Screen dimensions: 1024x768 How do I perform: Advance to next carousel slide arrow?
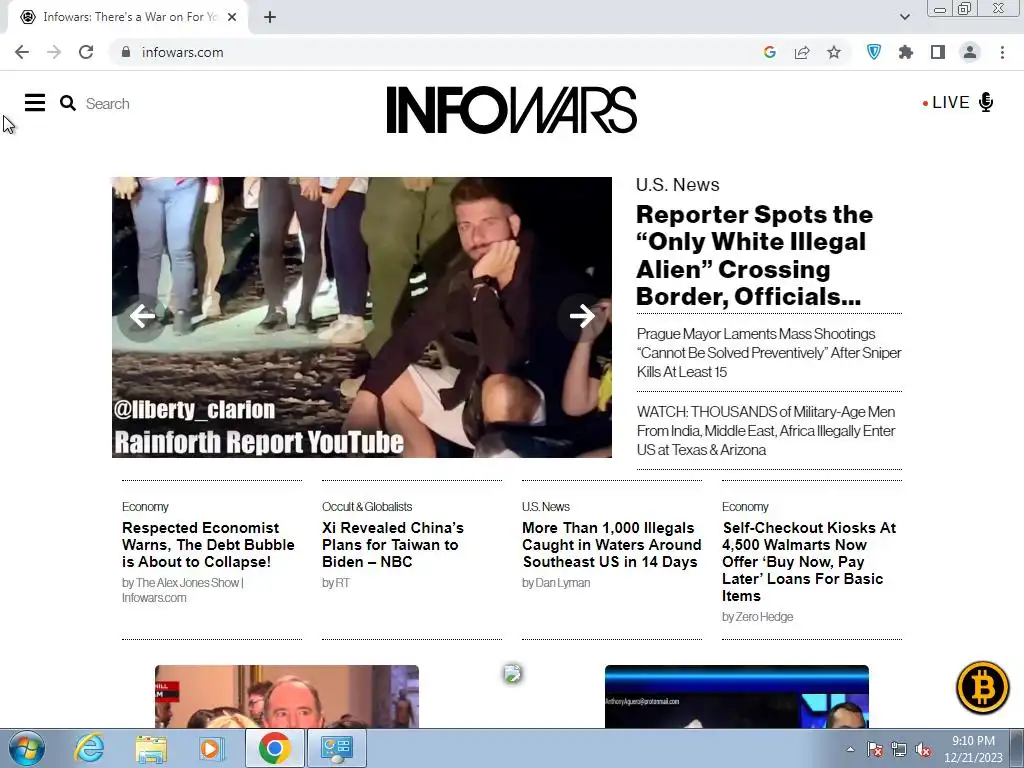581,317
